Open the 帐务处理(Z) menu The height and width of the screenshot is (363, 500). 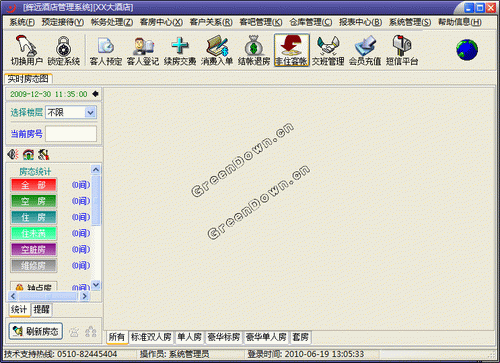(x=112, y=22)
